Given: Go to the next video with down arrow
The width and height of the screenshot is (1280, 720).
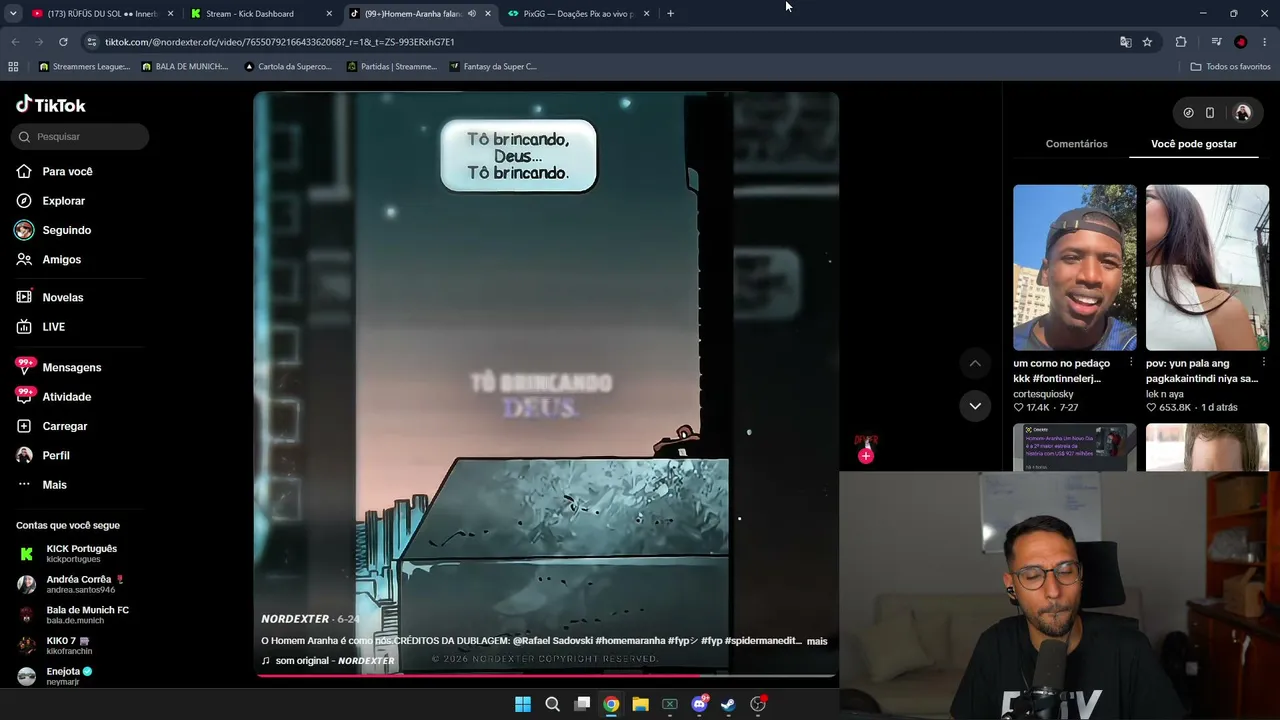Looking at the screenshot, I should pyautogui.click(x=975, y=406).
